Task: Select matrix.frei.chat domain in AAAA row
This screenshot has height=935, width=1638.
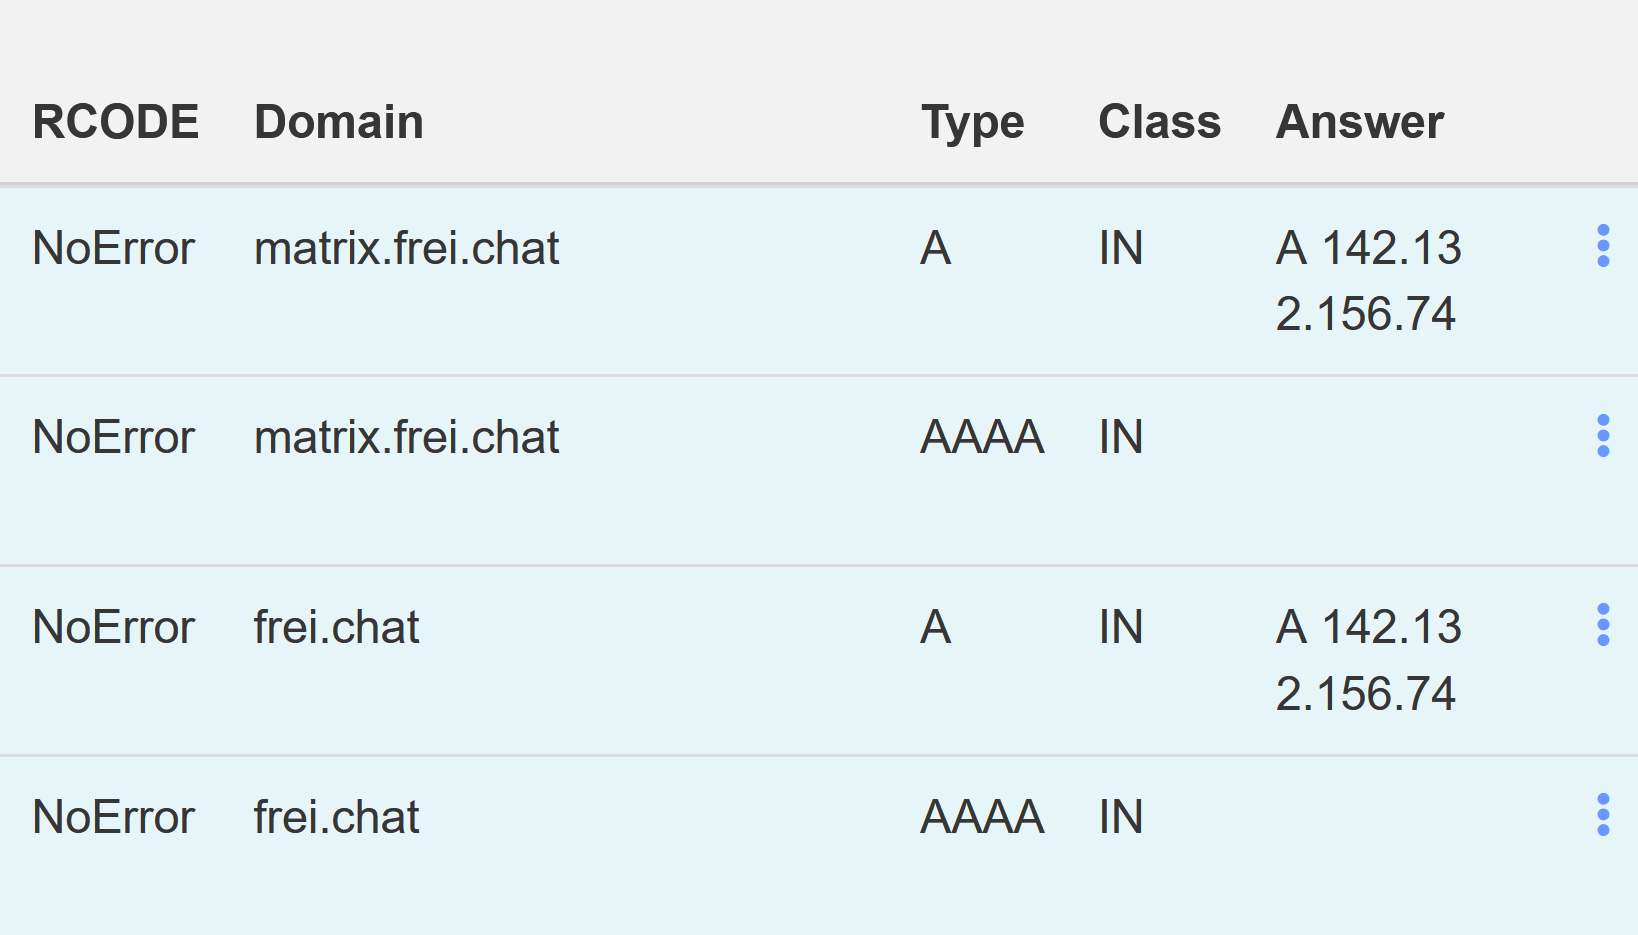Action: coord(406,438)
